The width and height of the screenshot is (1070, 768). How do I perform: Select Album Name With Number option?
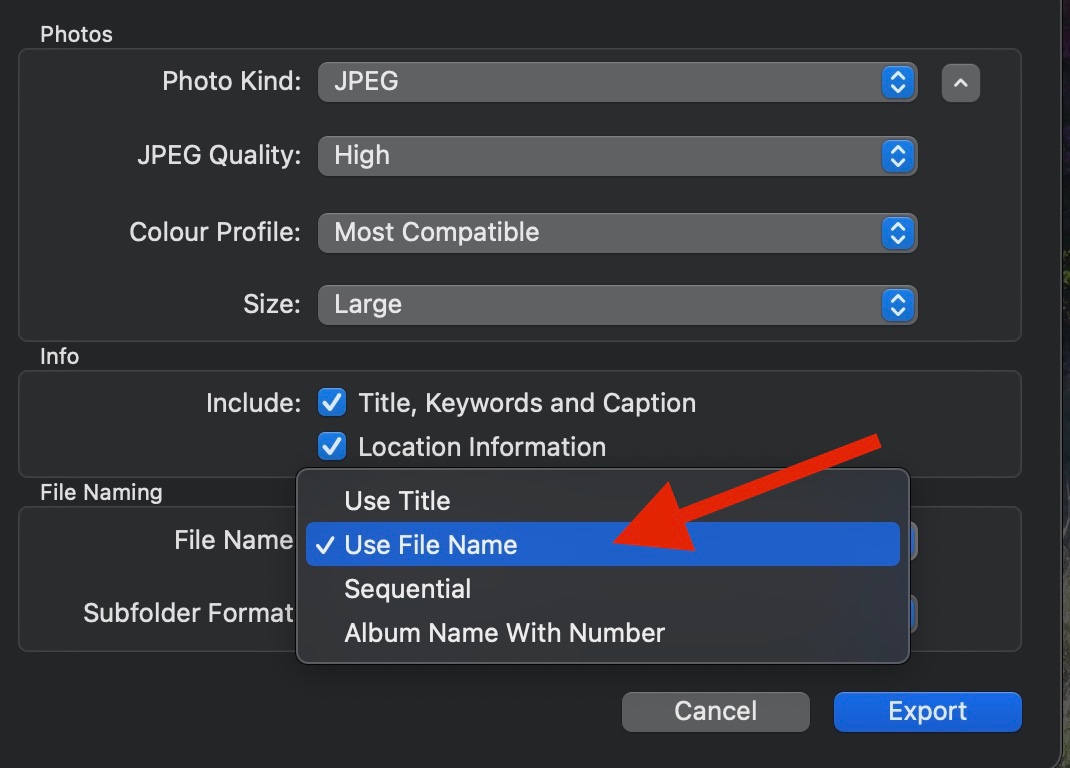tap(504, 633)
